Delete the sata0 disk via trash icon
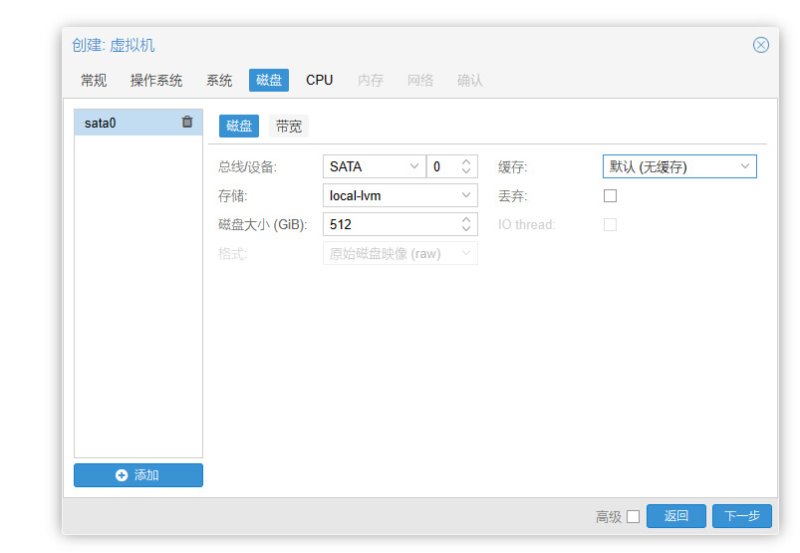This screenshot has height=553, width=800. pyautogui.click(x=187, y=122)
